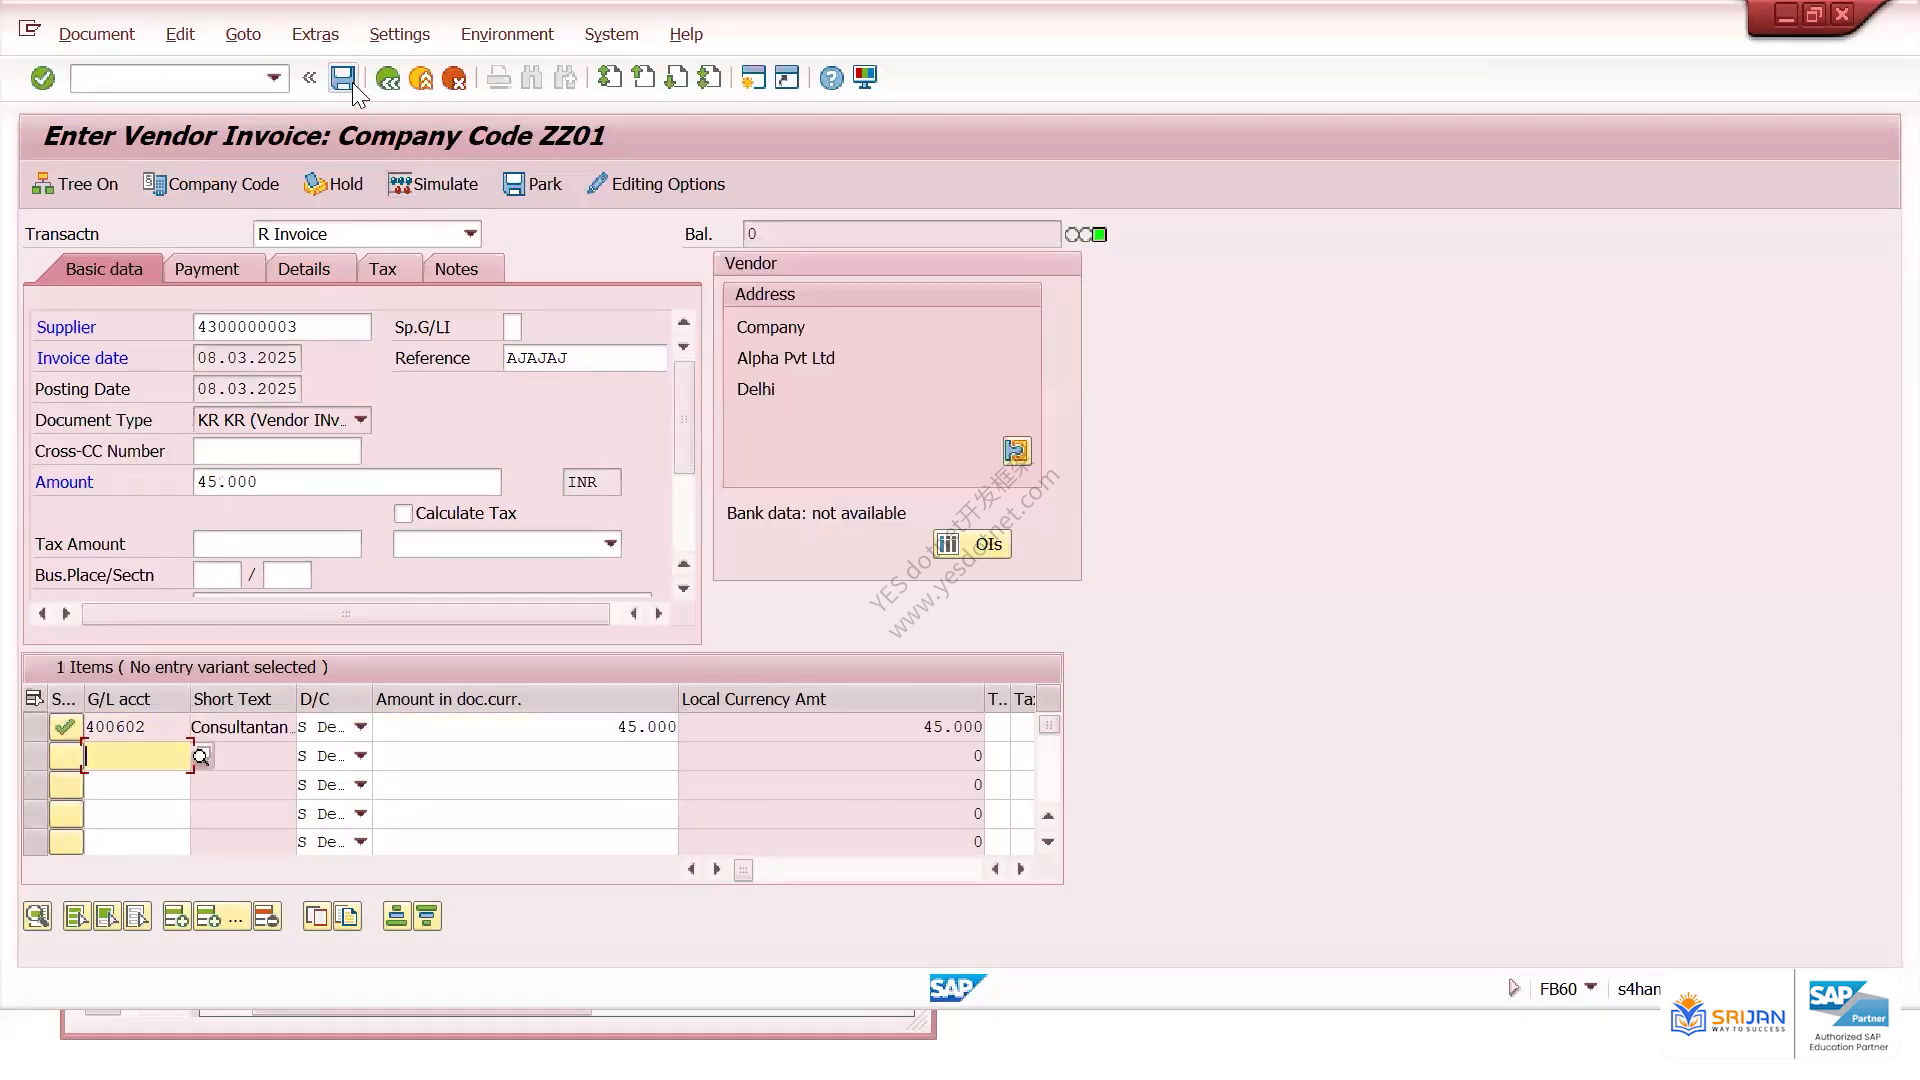Click the Simulate button
Screen dimensions: 1920x1080
tap(433, 184)
